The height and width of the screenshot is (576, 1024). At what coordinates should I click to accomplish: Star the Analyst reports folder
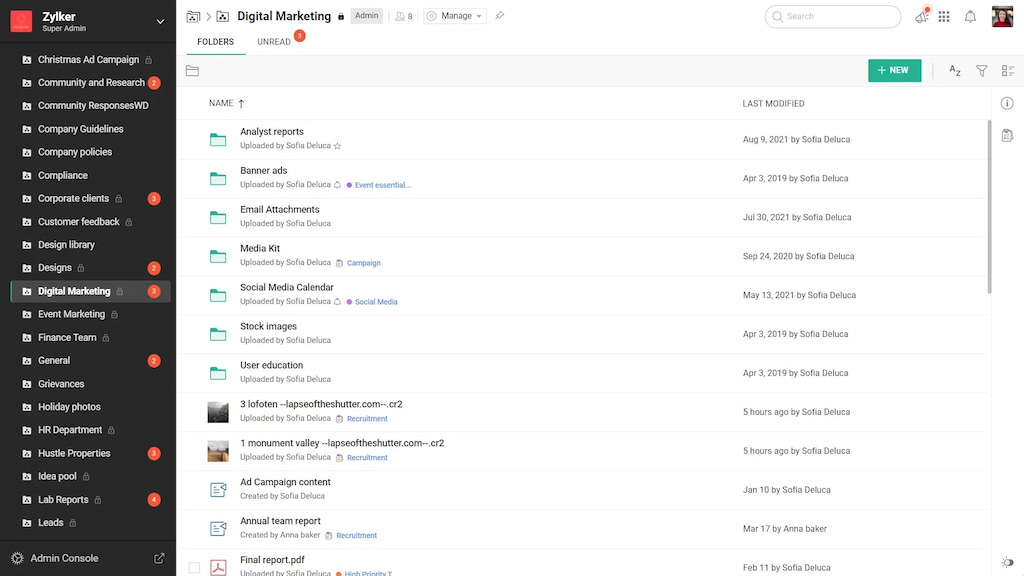(337, 146)
